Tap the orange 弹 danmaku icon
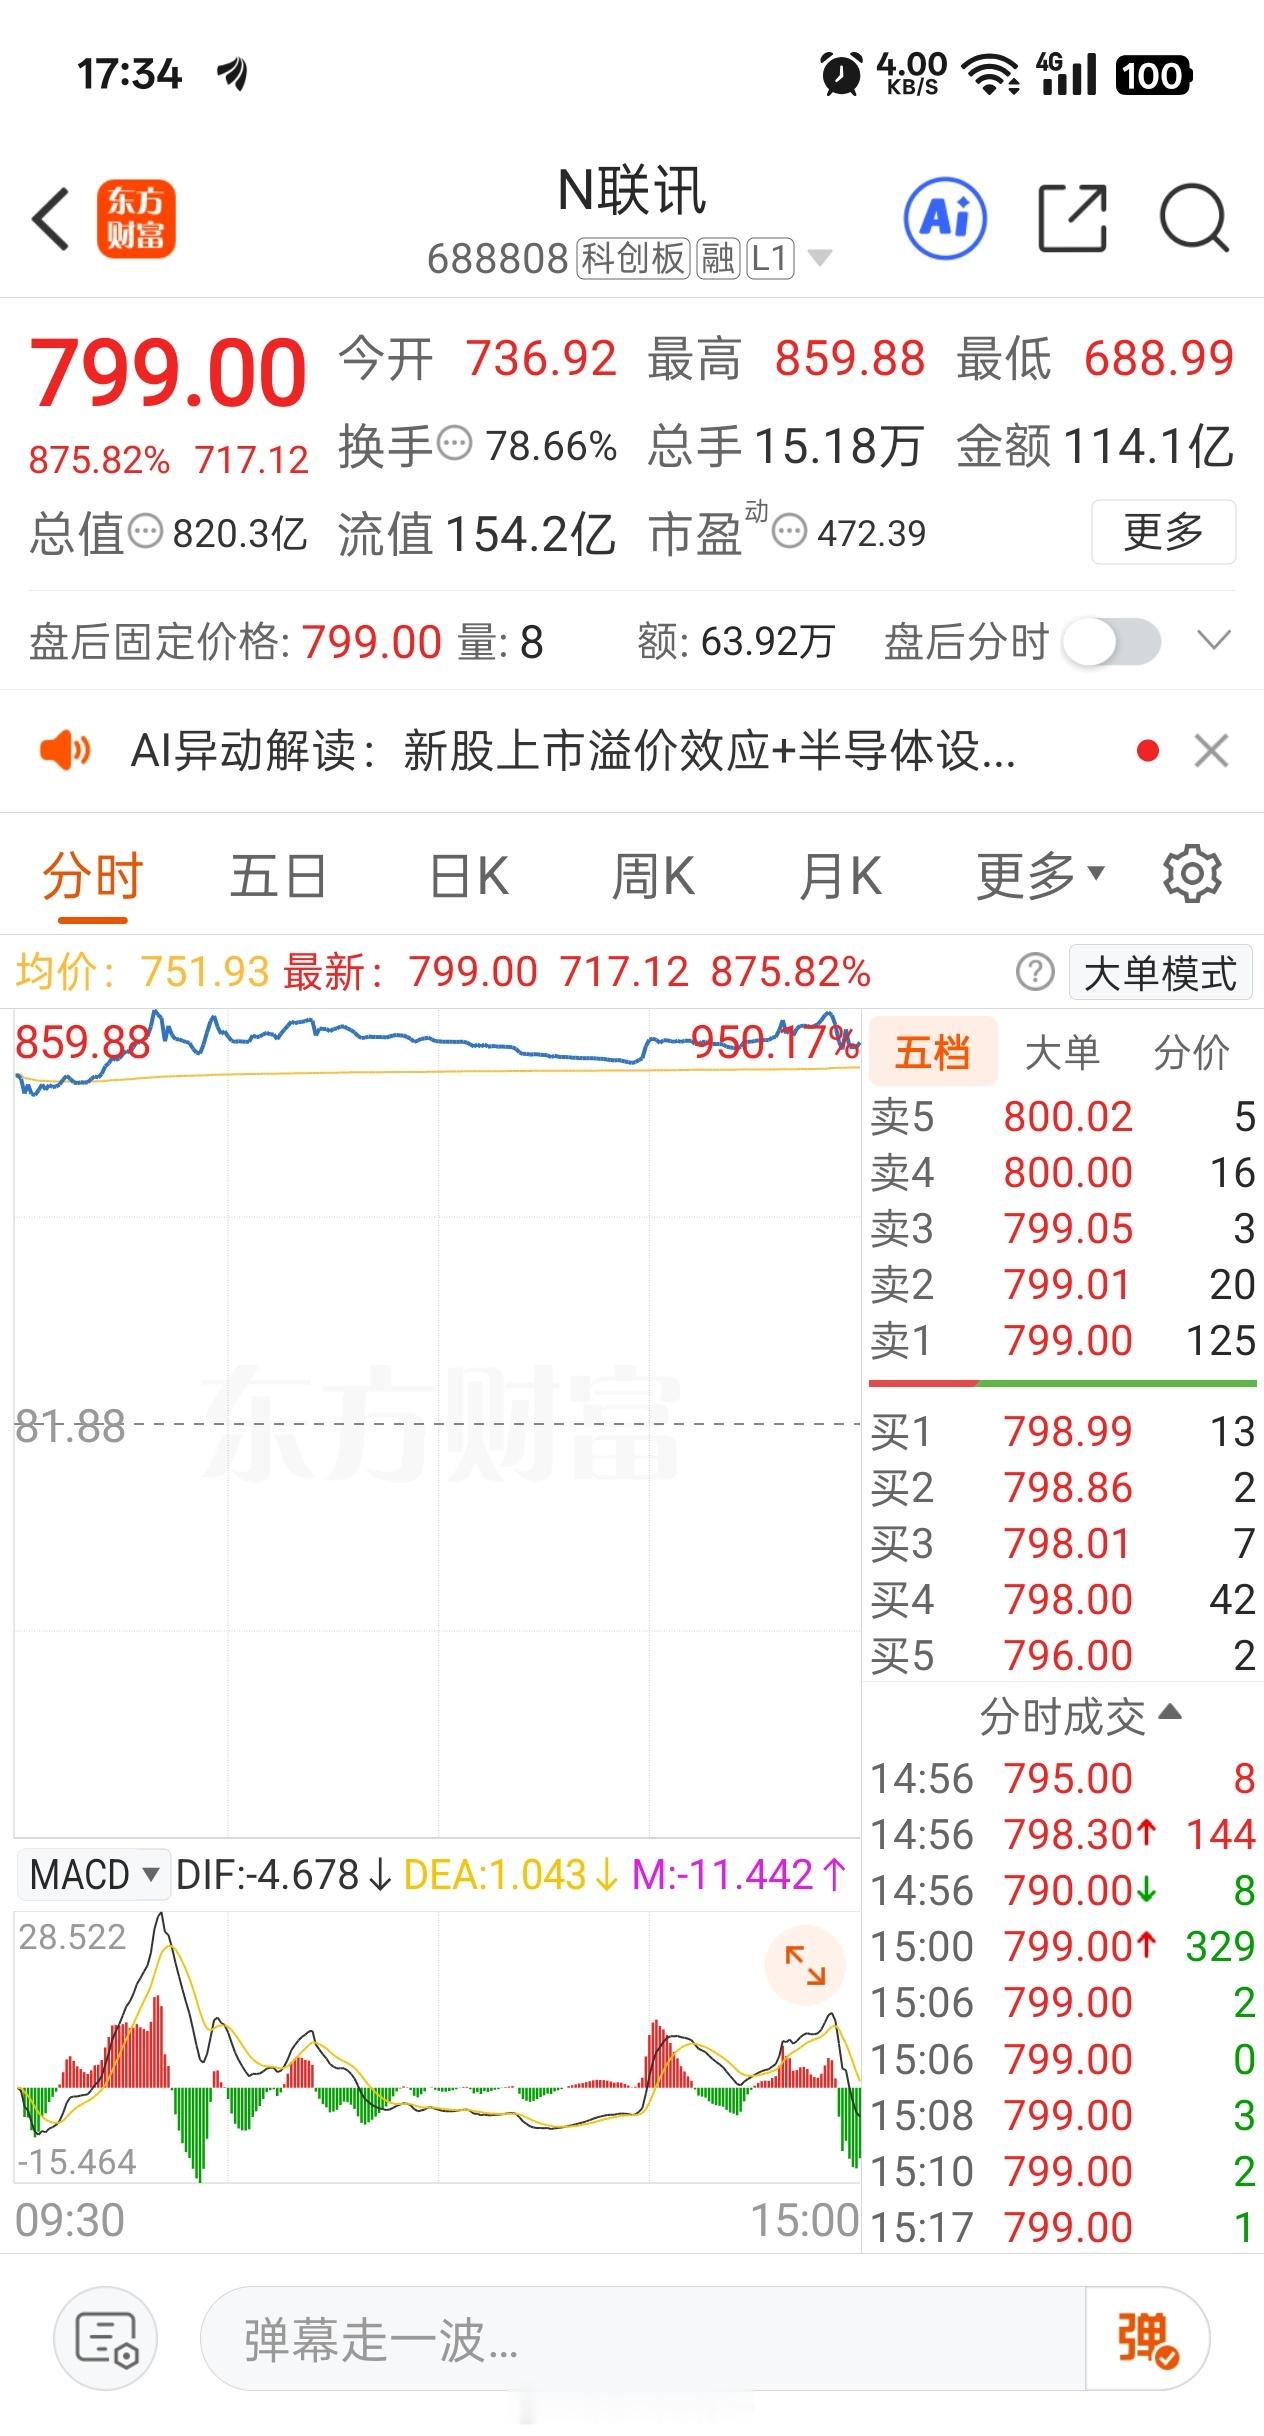 [x=1147, y=2339]
